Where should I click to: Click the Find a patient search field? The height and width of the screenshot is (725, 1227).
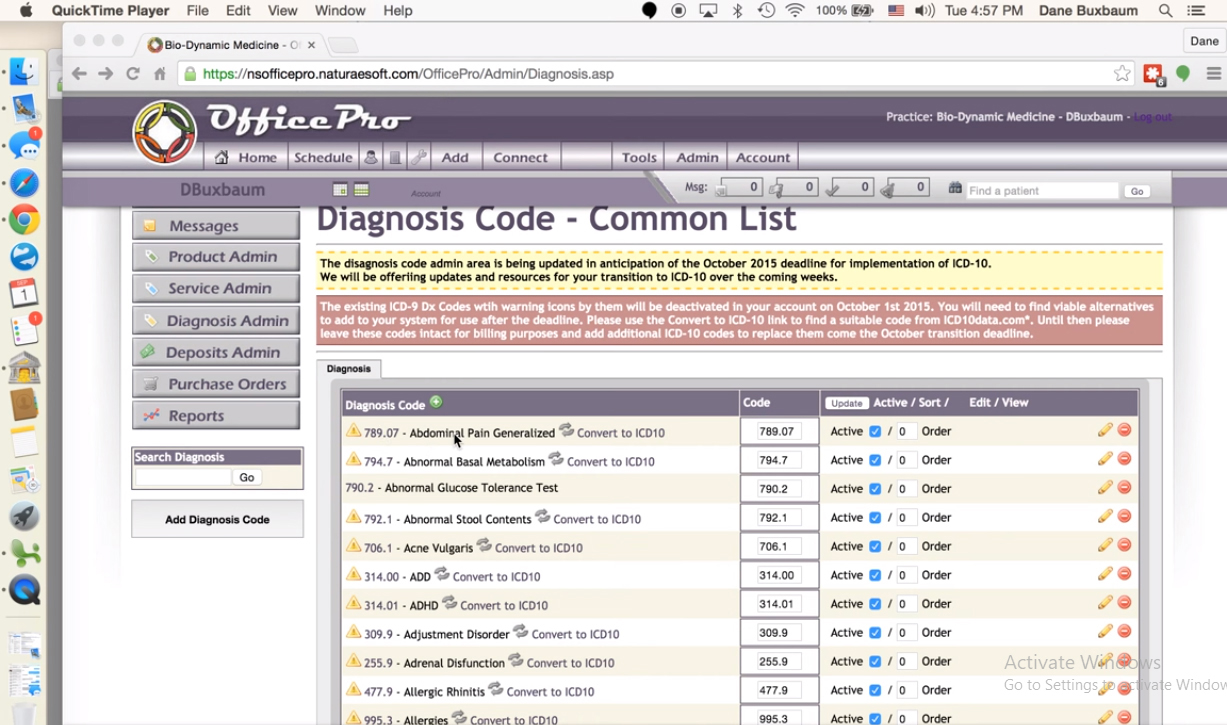(1042, 190)
